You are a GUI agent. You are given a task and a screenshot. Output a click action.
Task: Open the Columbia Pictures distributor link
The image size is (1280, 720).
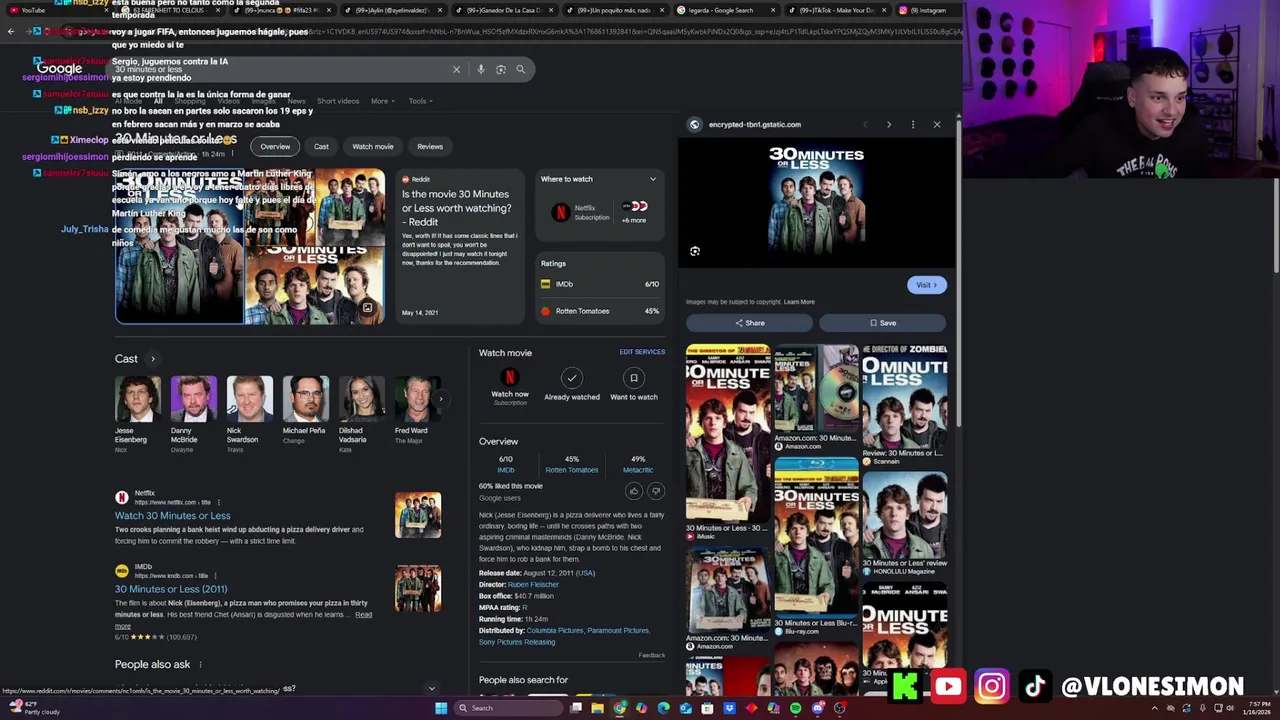click(x=555, y=631)
